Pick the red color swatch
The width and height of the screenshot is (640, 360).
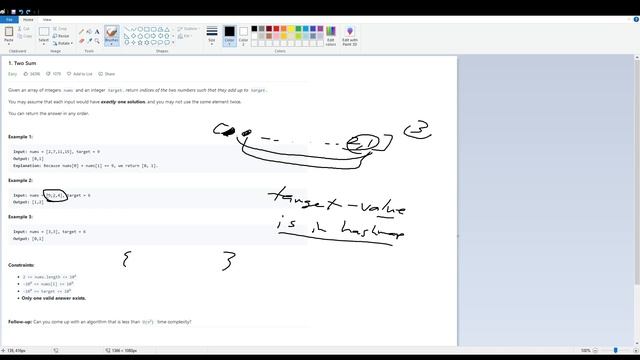[276, 29]
